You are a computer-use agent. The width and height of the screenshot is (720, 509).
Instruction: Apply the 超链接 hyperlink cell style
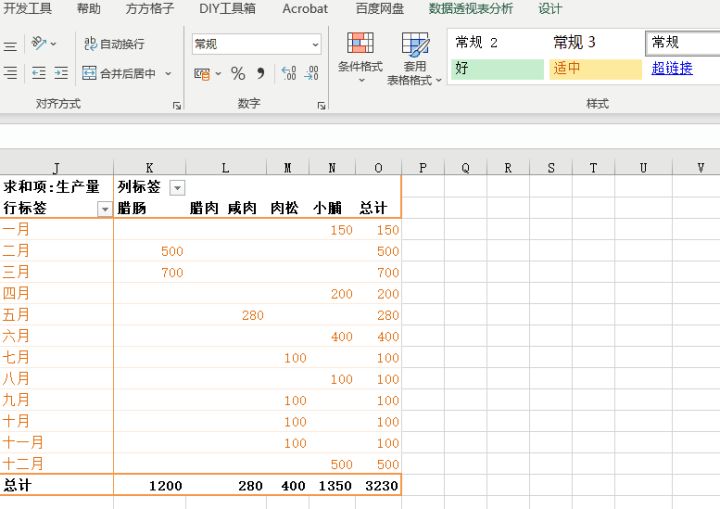671,69
